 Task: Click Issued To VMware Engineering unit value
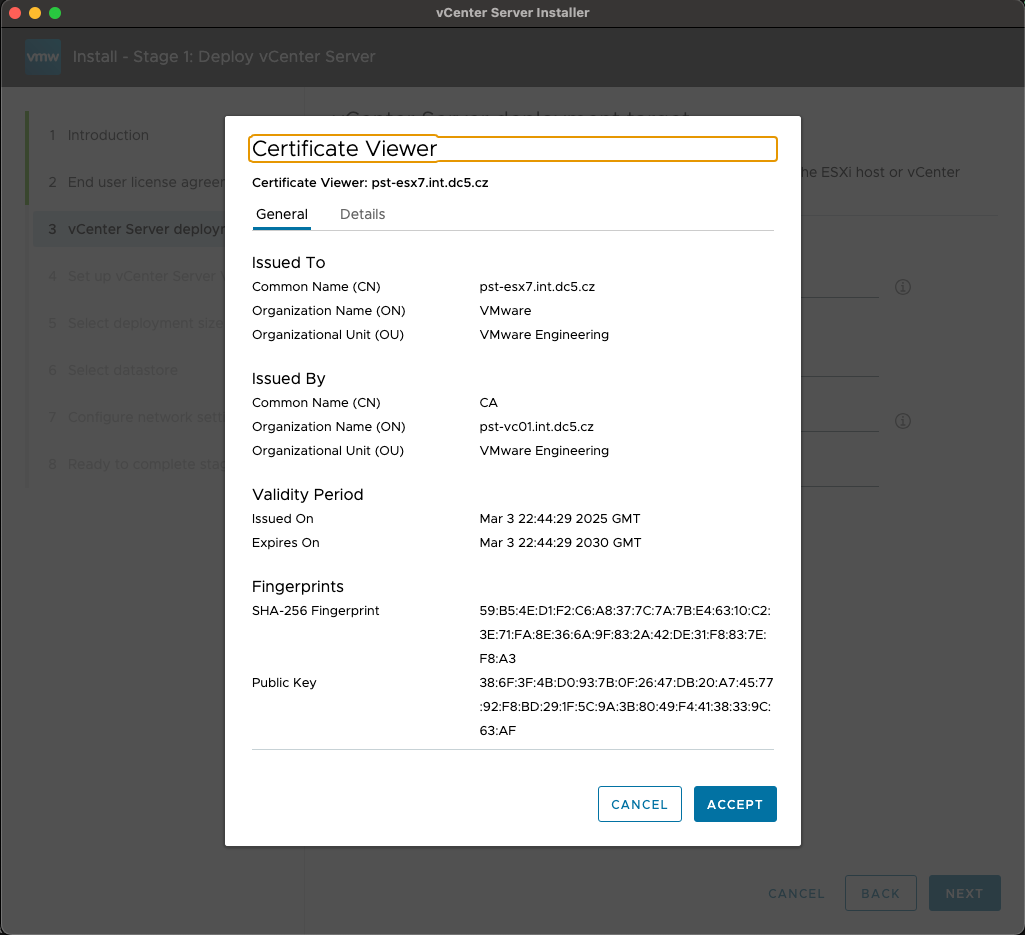544,335
